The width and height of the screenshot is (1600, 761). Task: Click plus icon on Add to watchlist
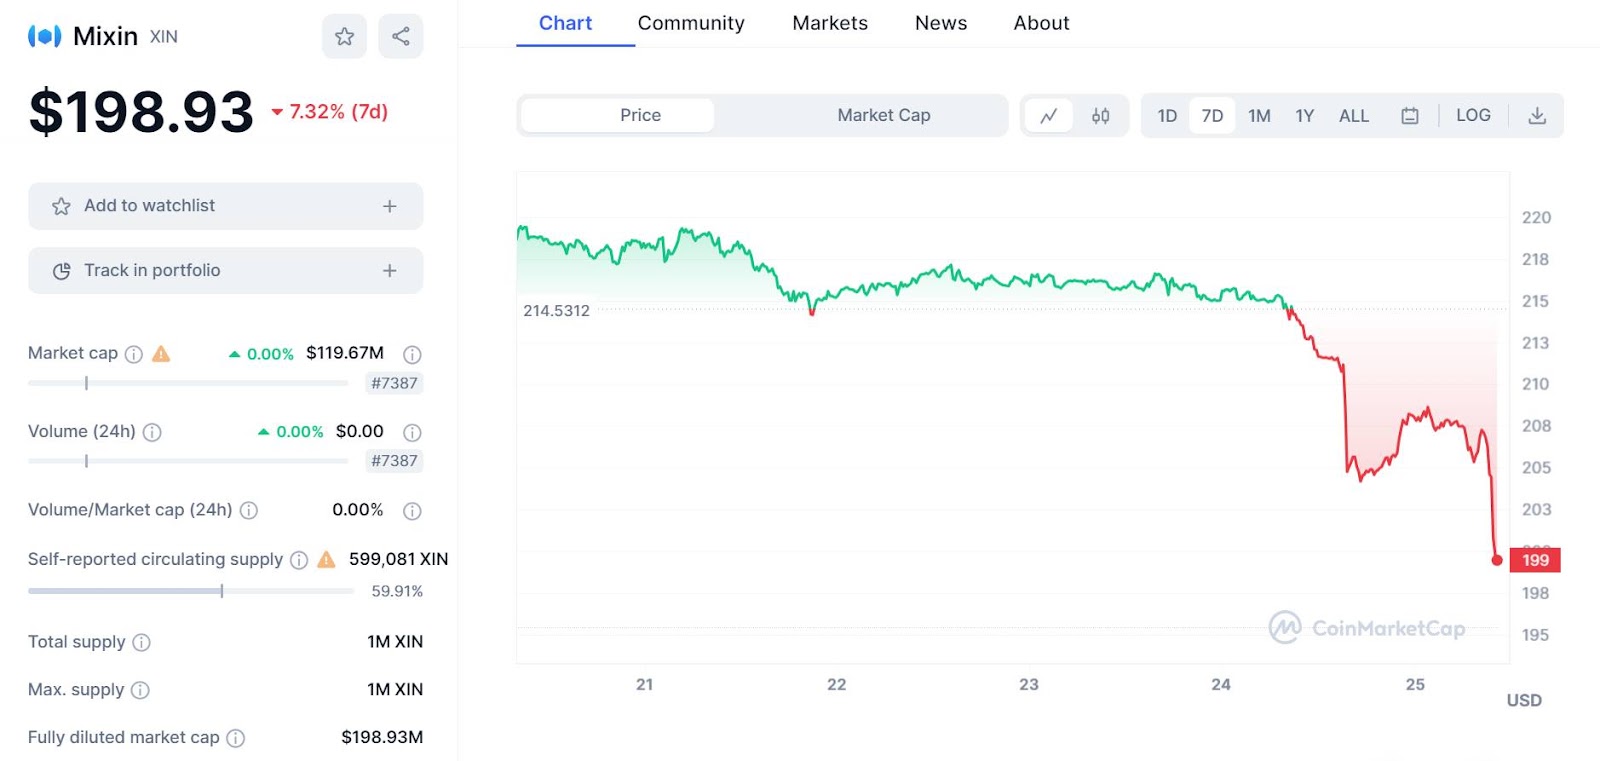[390, 206]
